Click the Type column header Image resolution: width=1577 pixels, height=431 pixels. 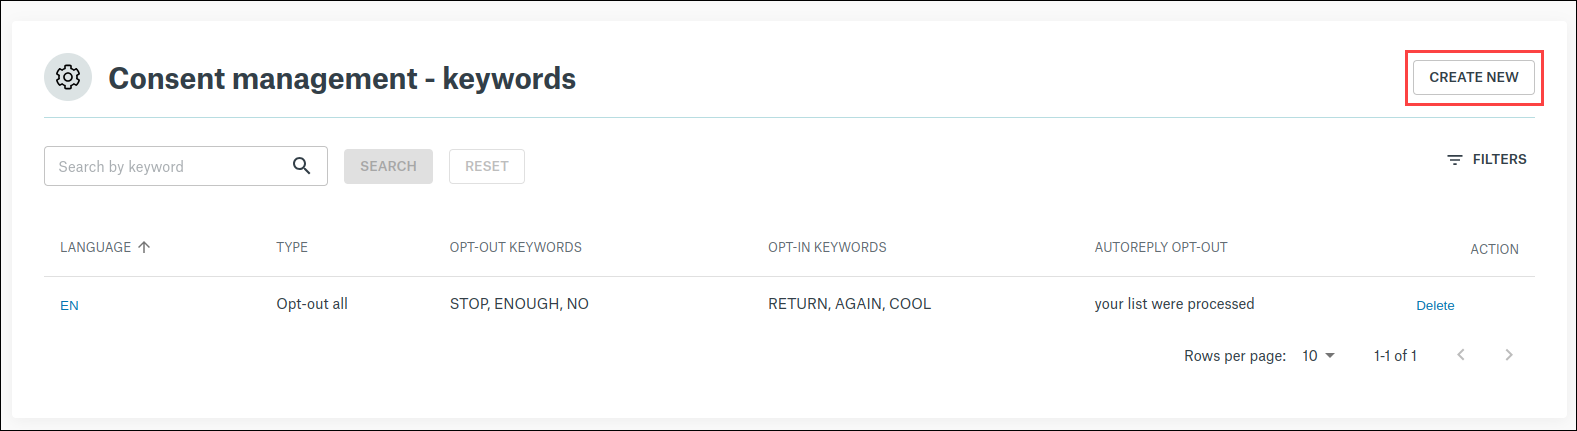[x=292, y=247]
